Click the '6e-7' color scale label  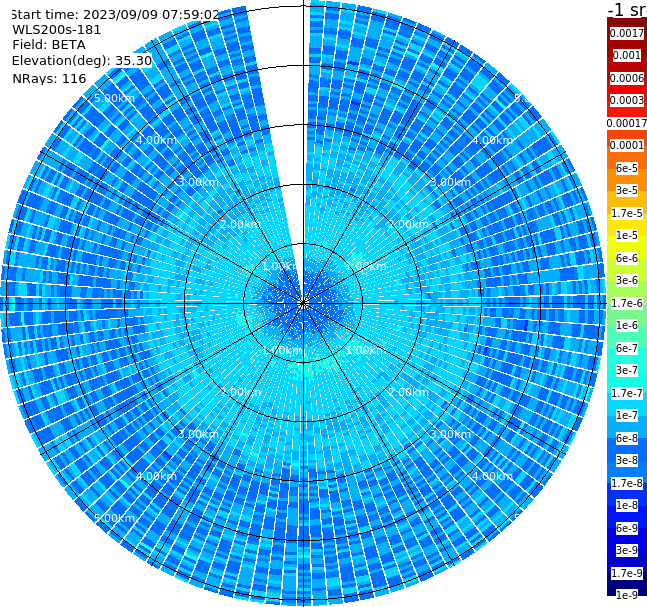click(x=627, y=348)
